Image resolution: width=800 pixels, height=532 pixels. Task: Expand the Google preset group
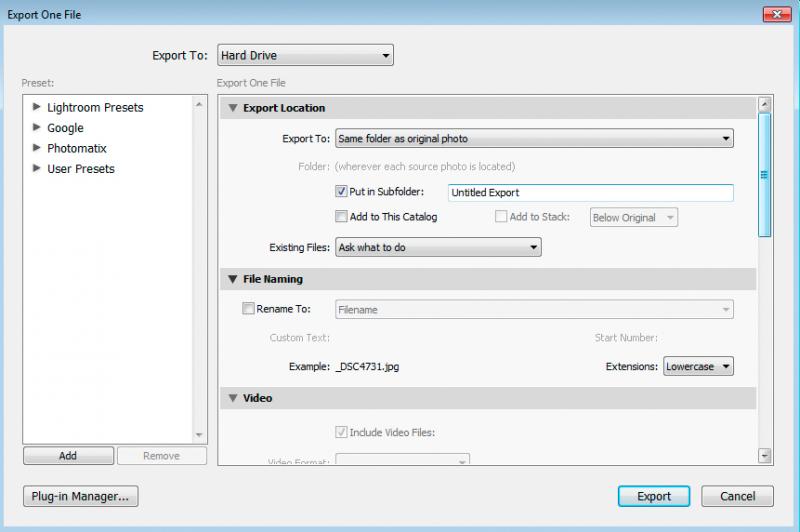pos(36,127)
